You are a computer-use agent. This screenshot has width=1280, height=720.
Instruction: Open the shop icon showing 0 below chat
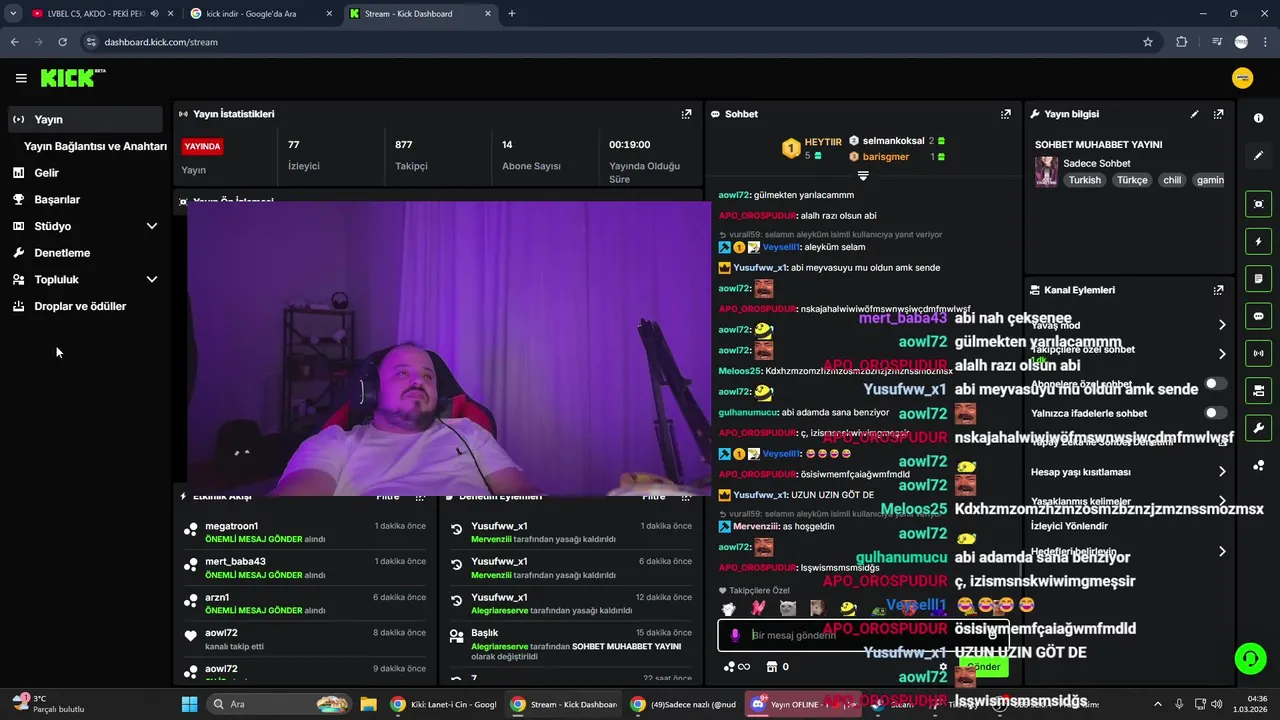coord(777,666)
